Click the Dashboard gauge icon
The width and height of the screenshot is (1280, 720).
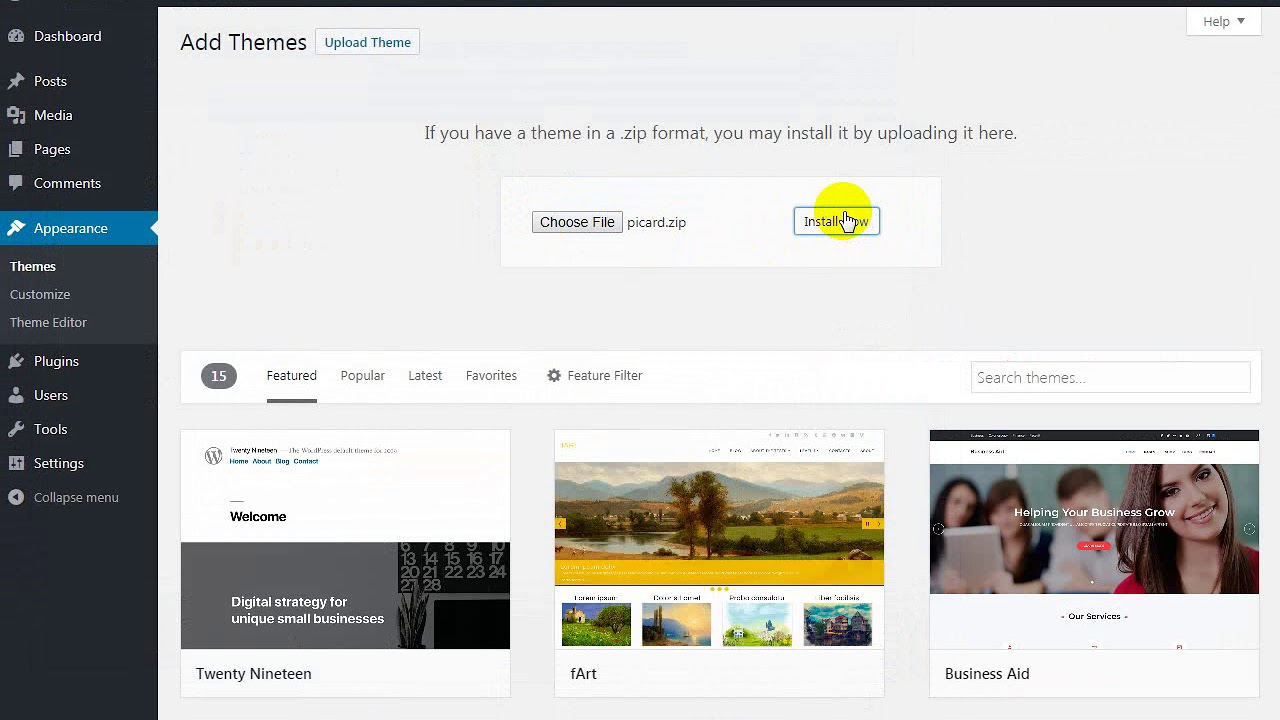tap(16, 36)
